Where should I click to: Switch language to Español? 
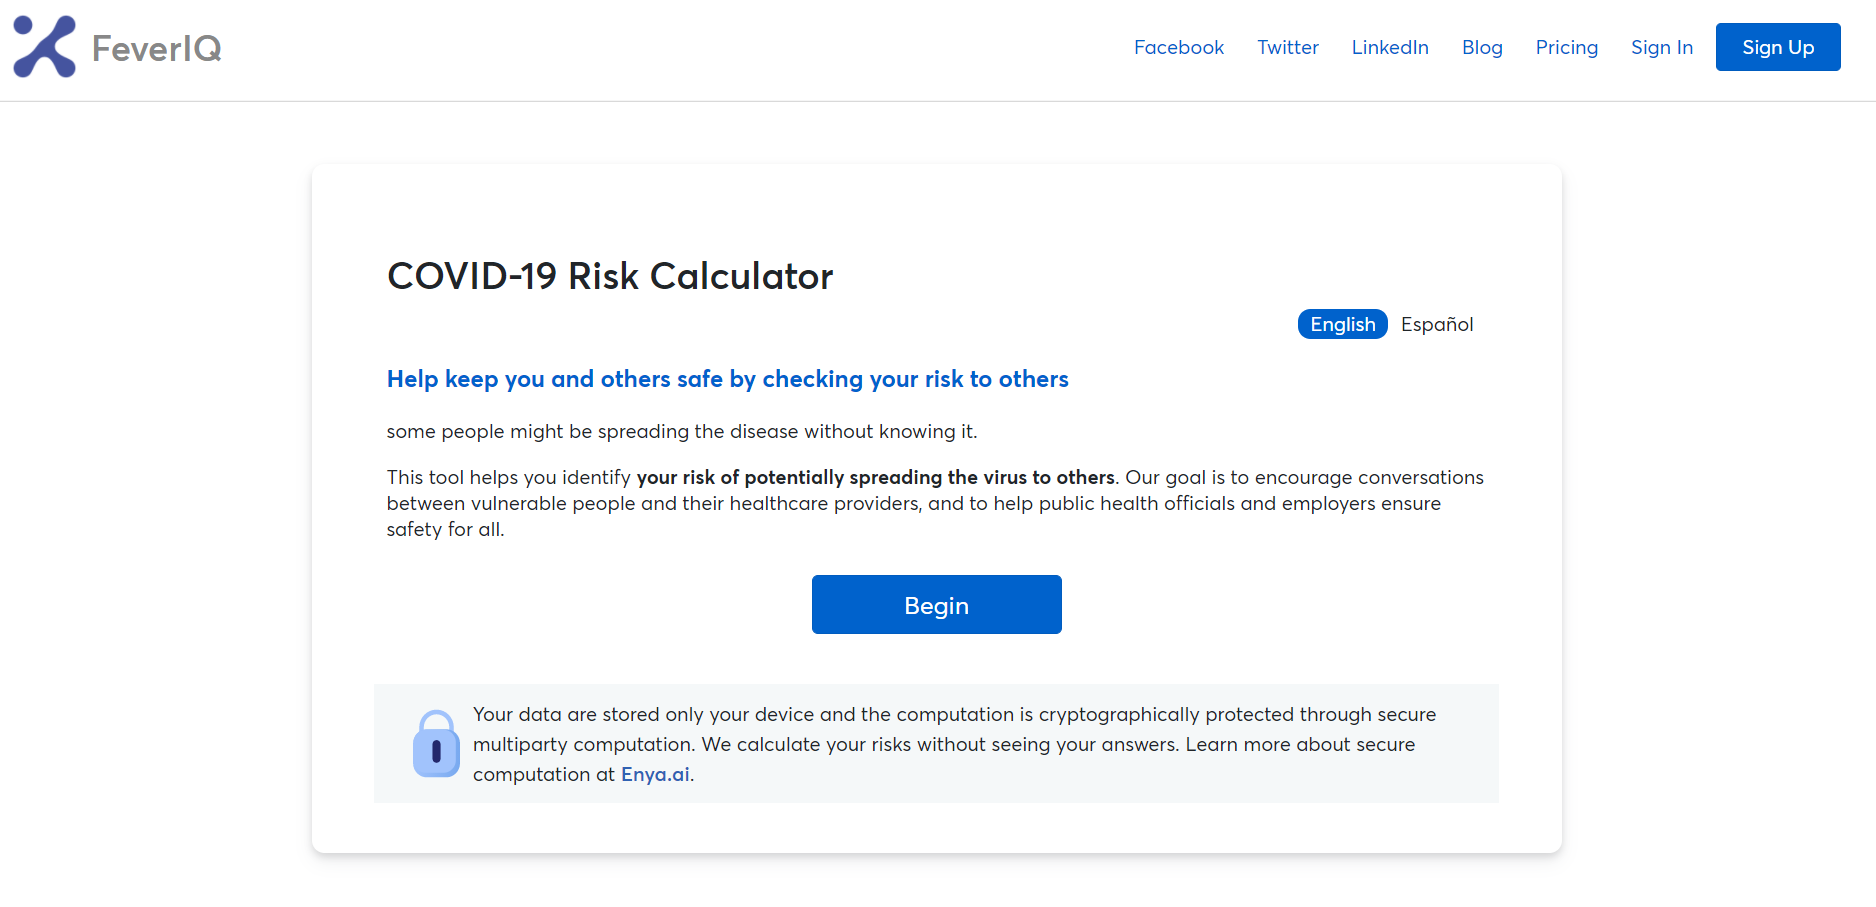coord(1436,324)
